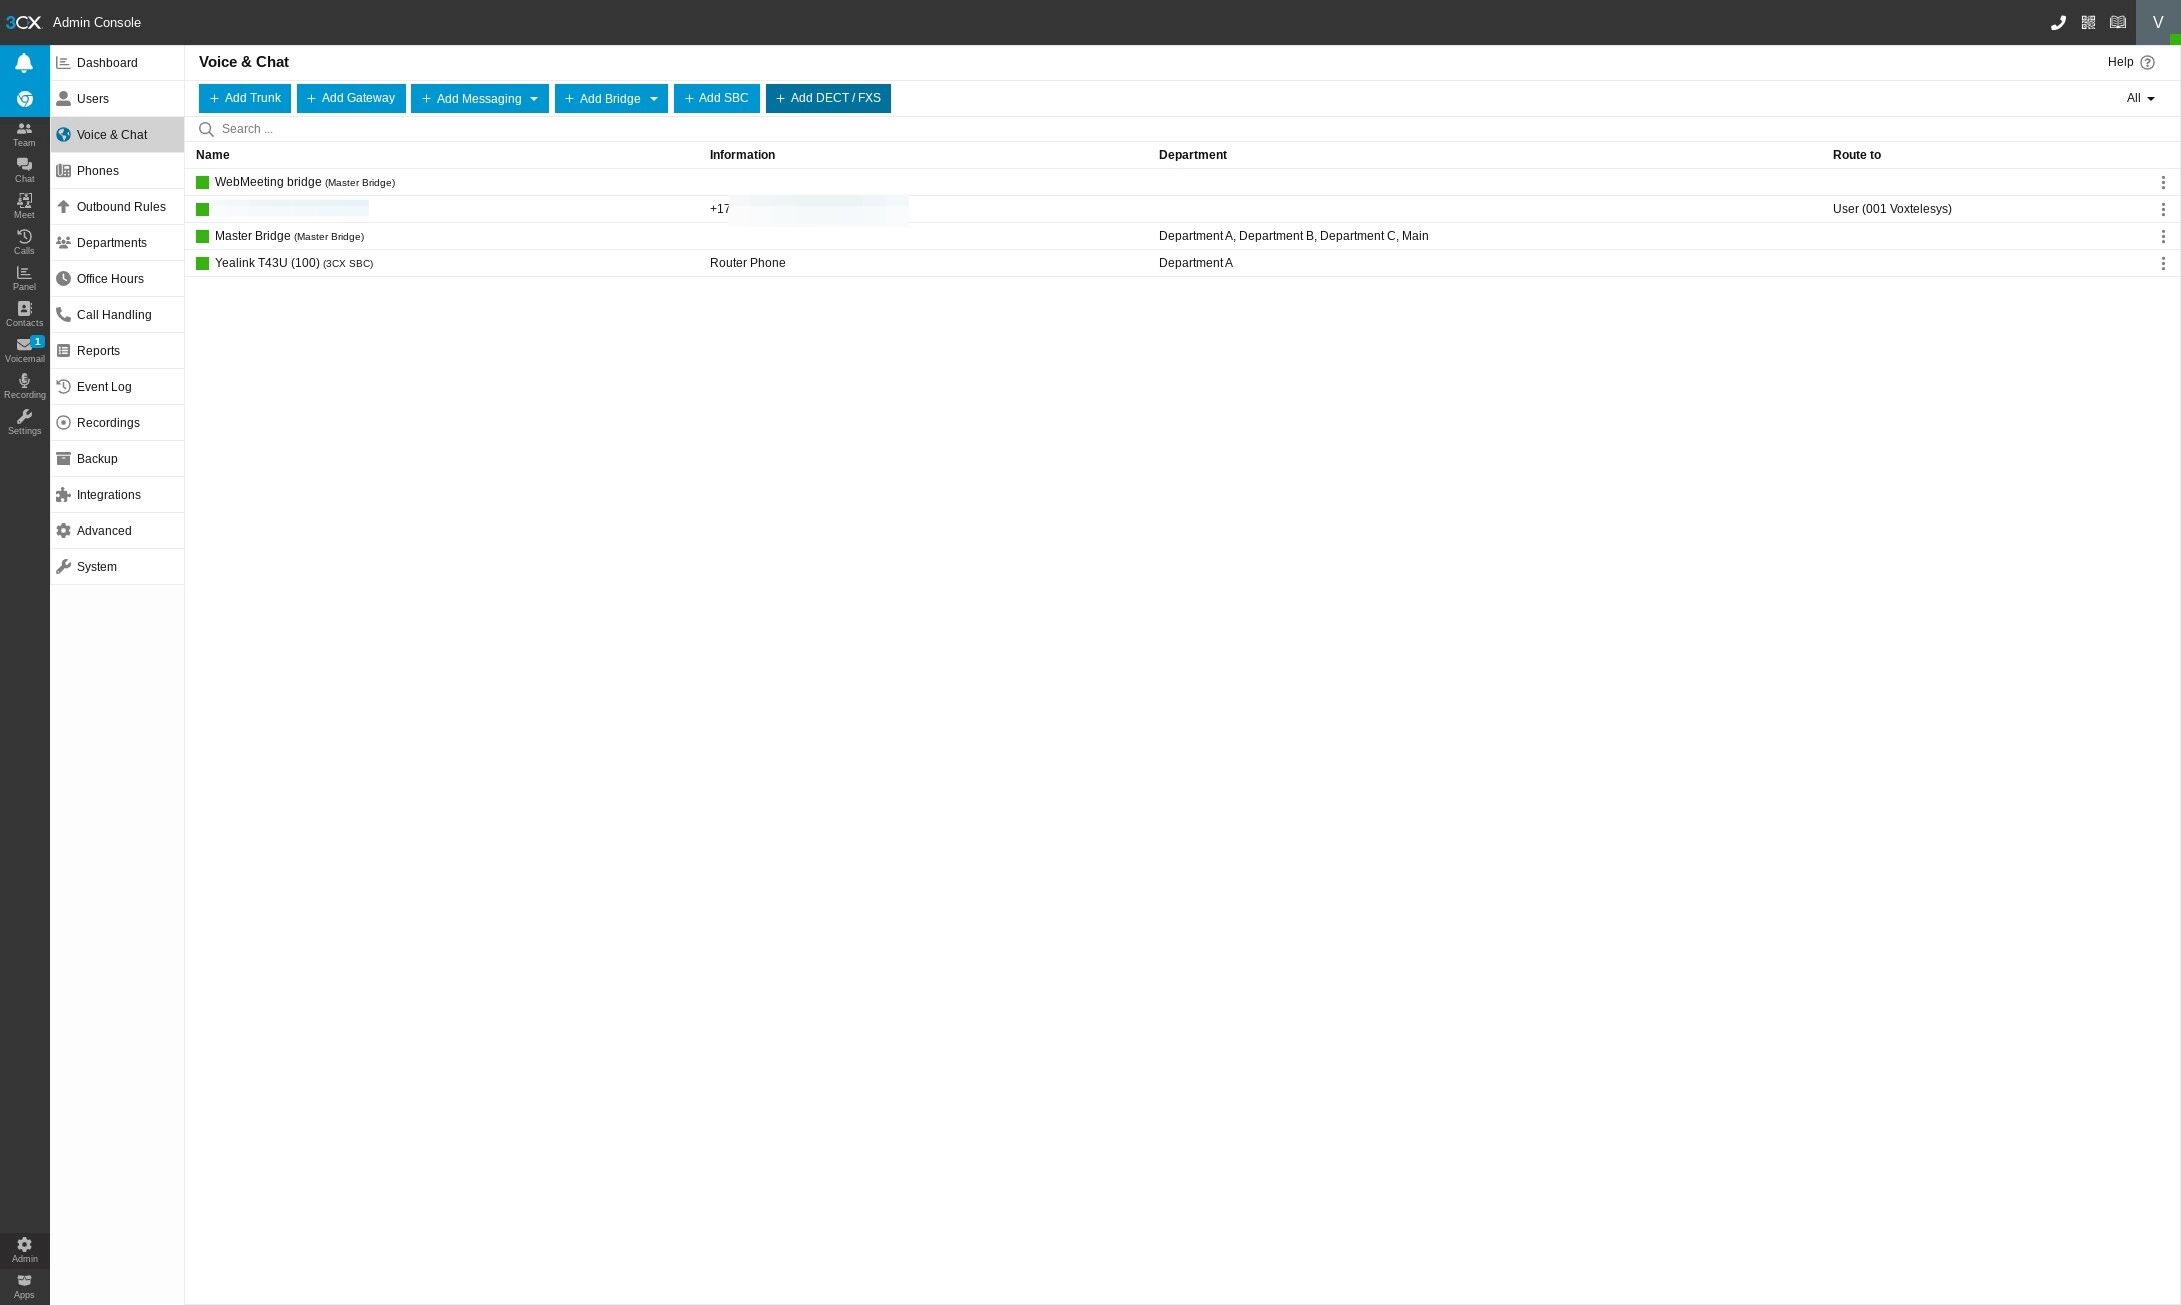Click the Help question mark icon
2181x1305 pixels.
click(x=2147, y=62)
